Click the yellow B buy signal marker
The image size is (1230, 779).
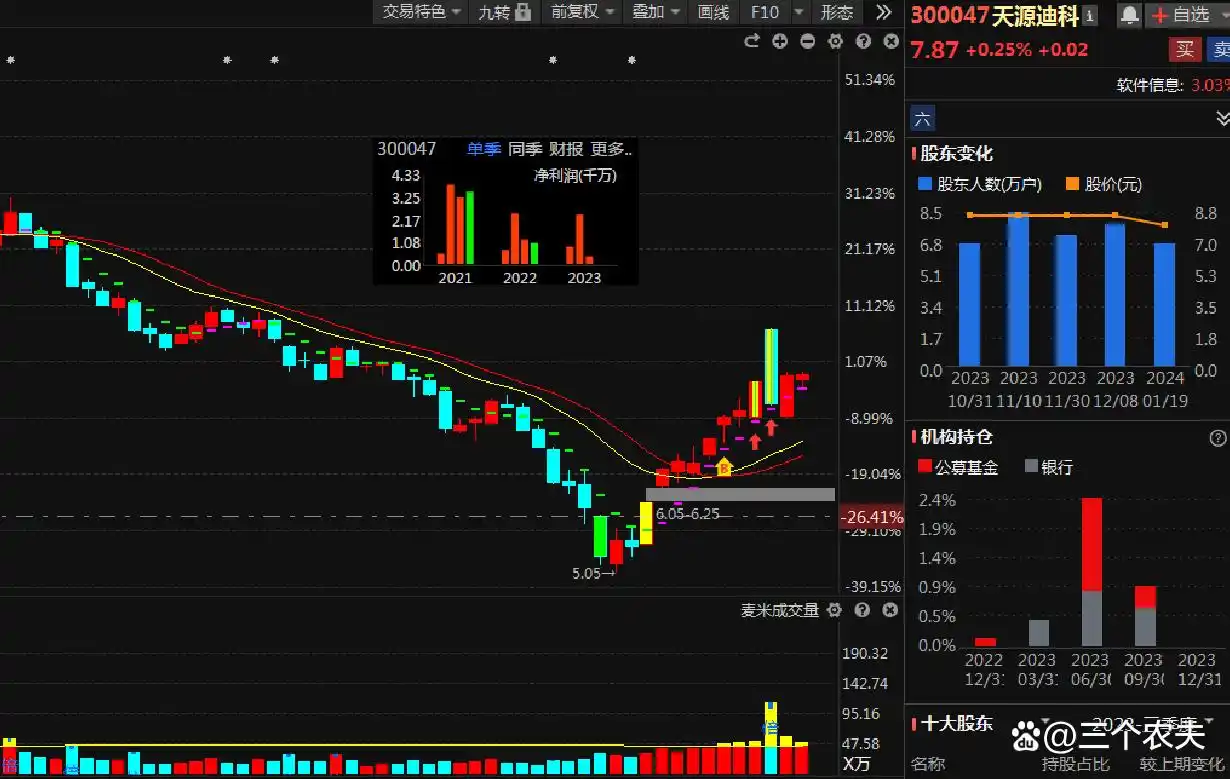(724, 466)
